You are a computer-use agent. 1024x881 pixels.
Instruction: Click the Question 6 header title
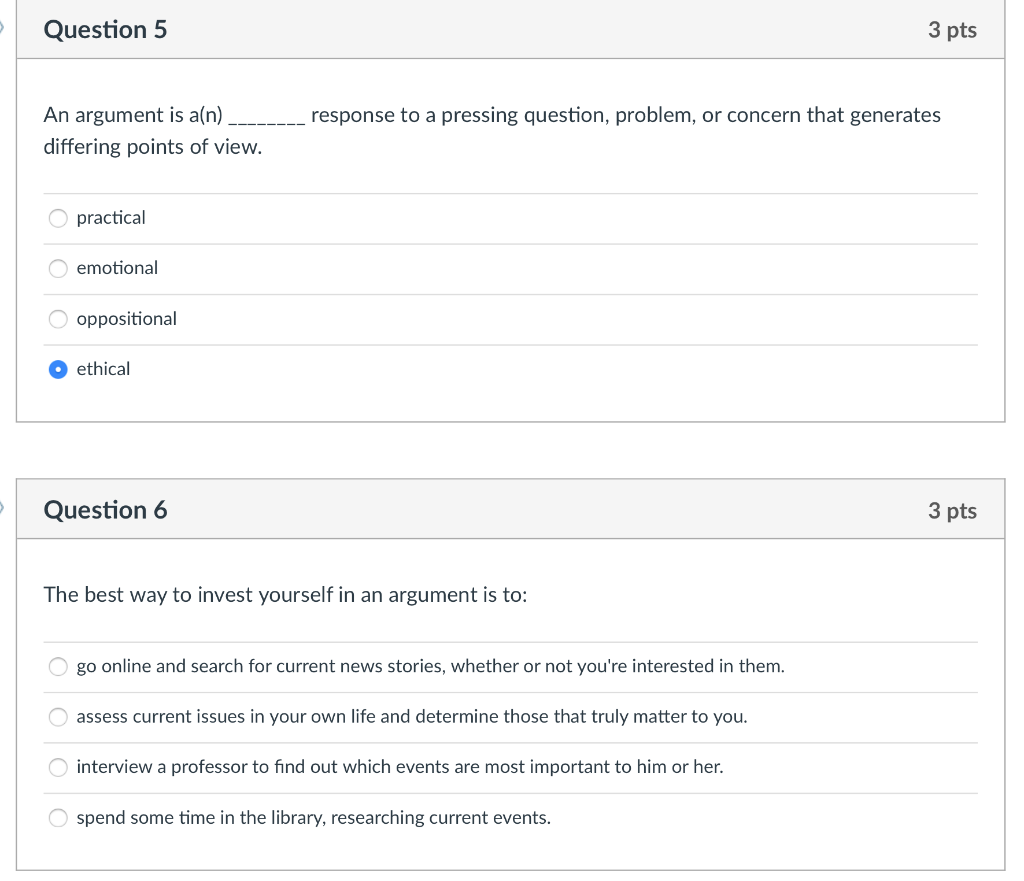105,510
